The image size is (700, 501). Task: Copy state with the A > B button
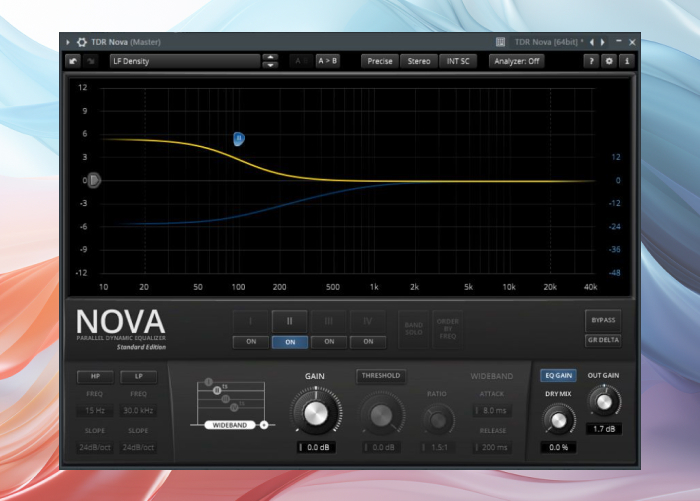coord(328,61)
